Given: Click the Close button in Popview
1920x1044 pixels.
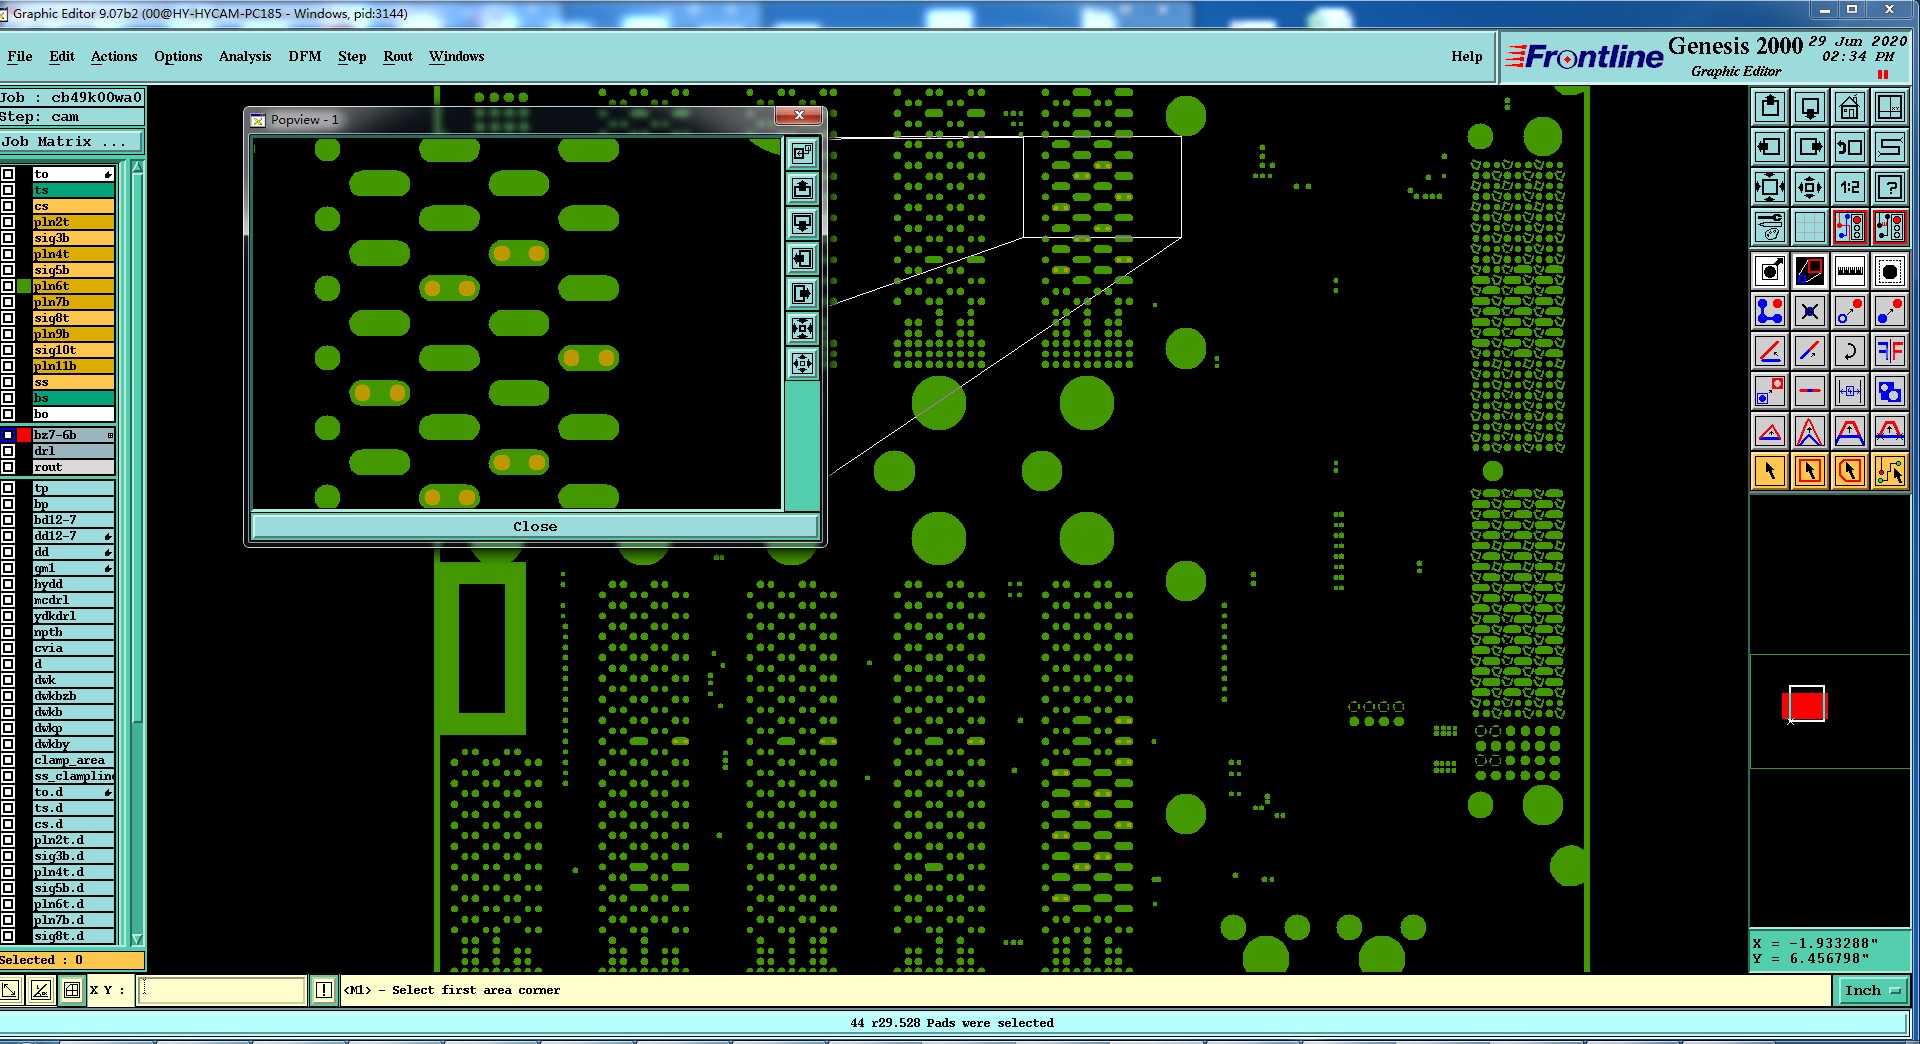Looking at the screenshot, I should click(x=535, y=526).
